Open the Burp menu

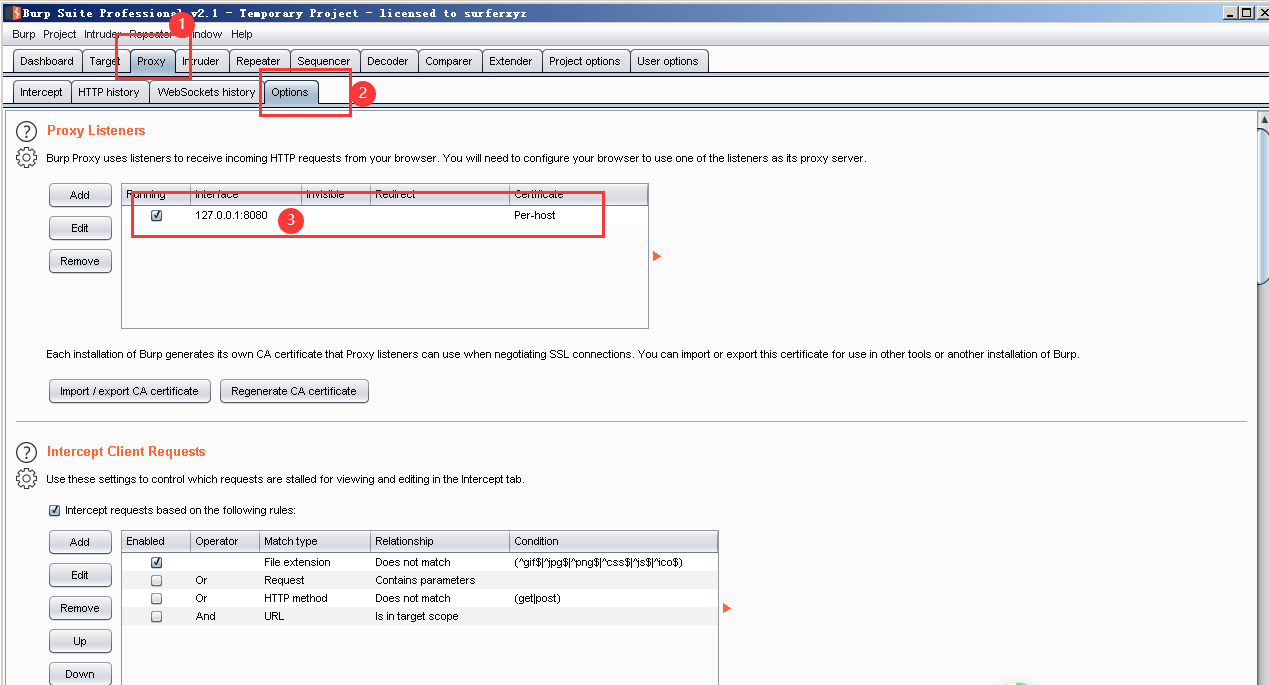coord(24,34)
